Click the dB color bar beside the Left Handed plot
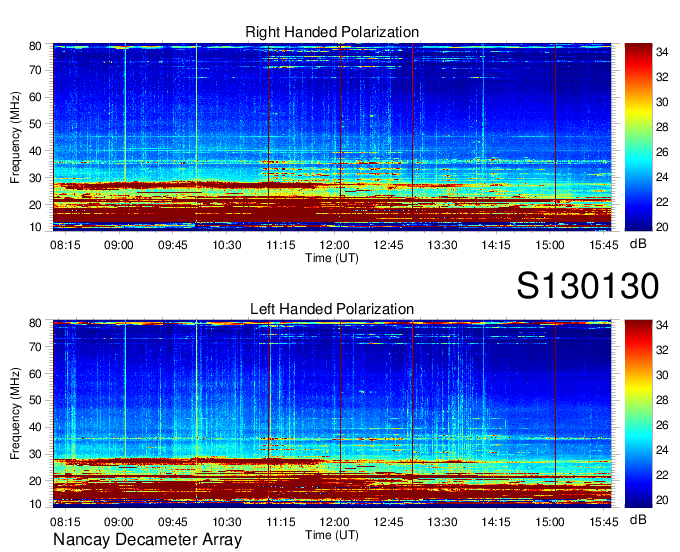 pos(638,414)
